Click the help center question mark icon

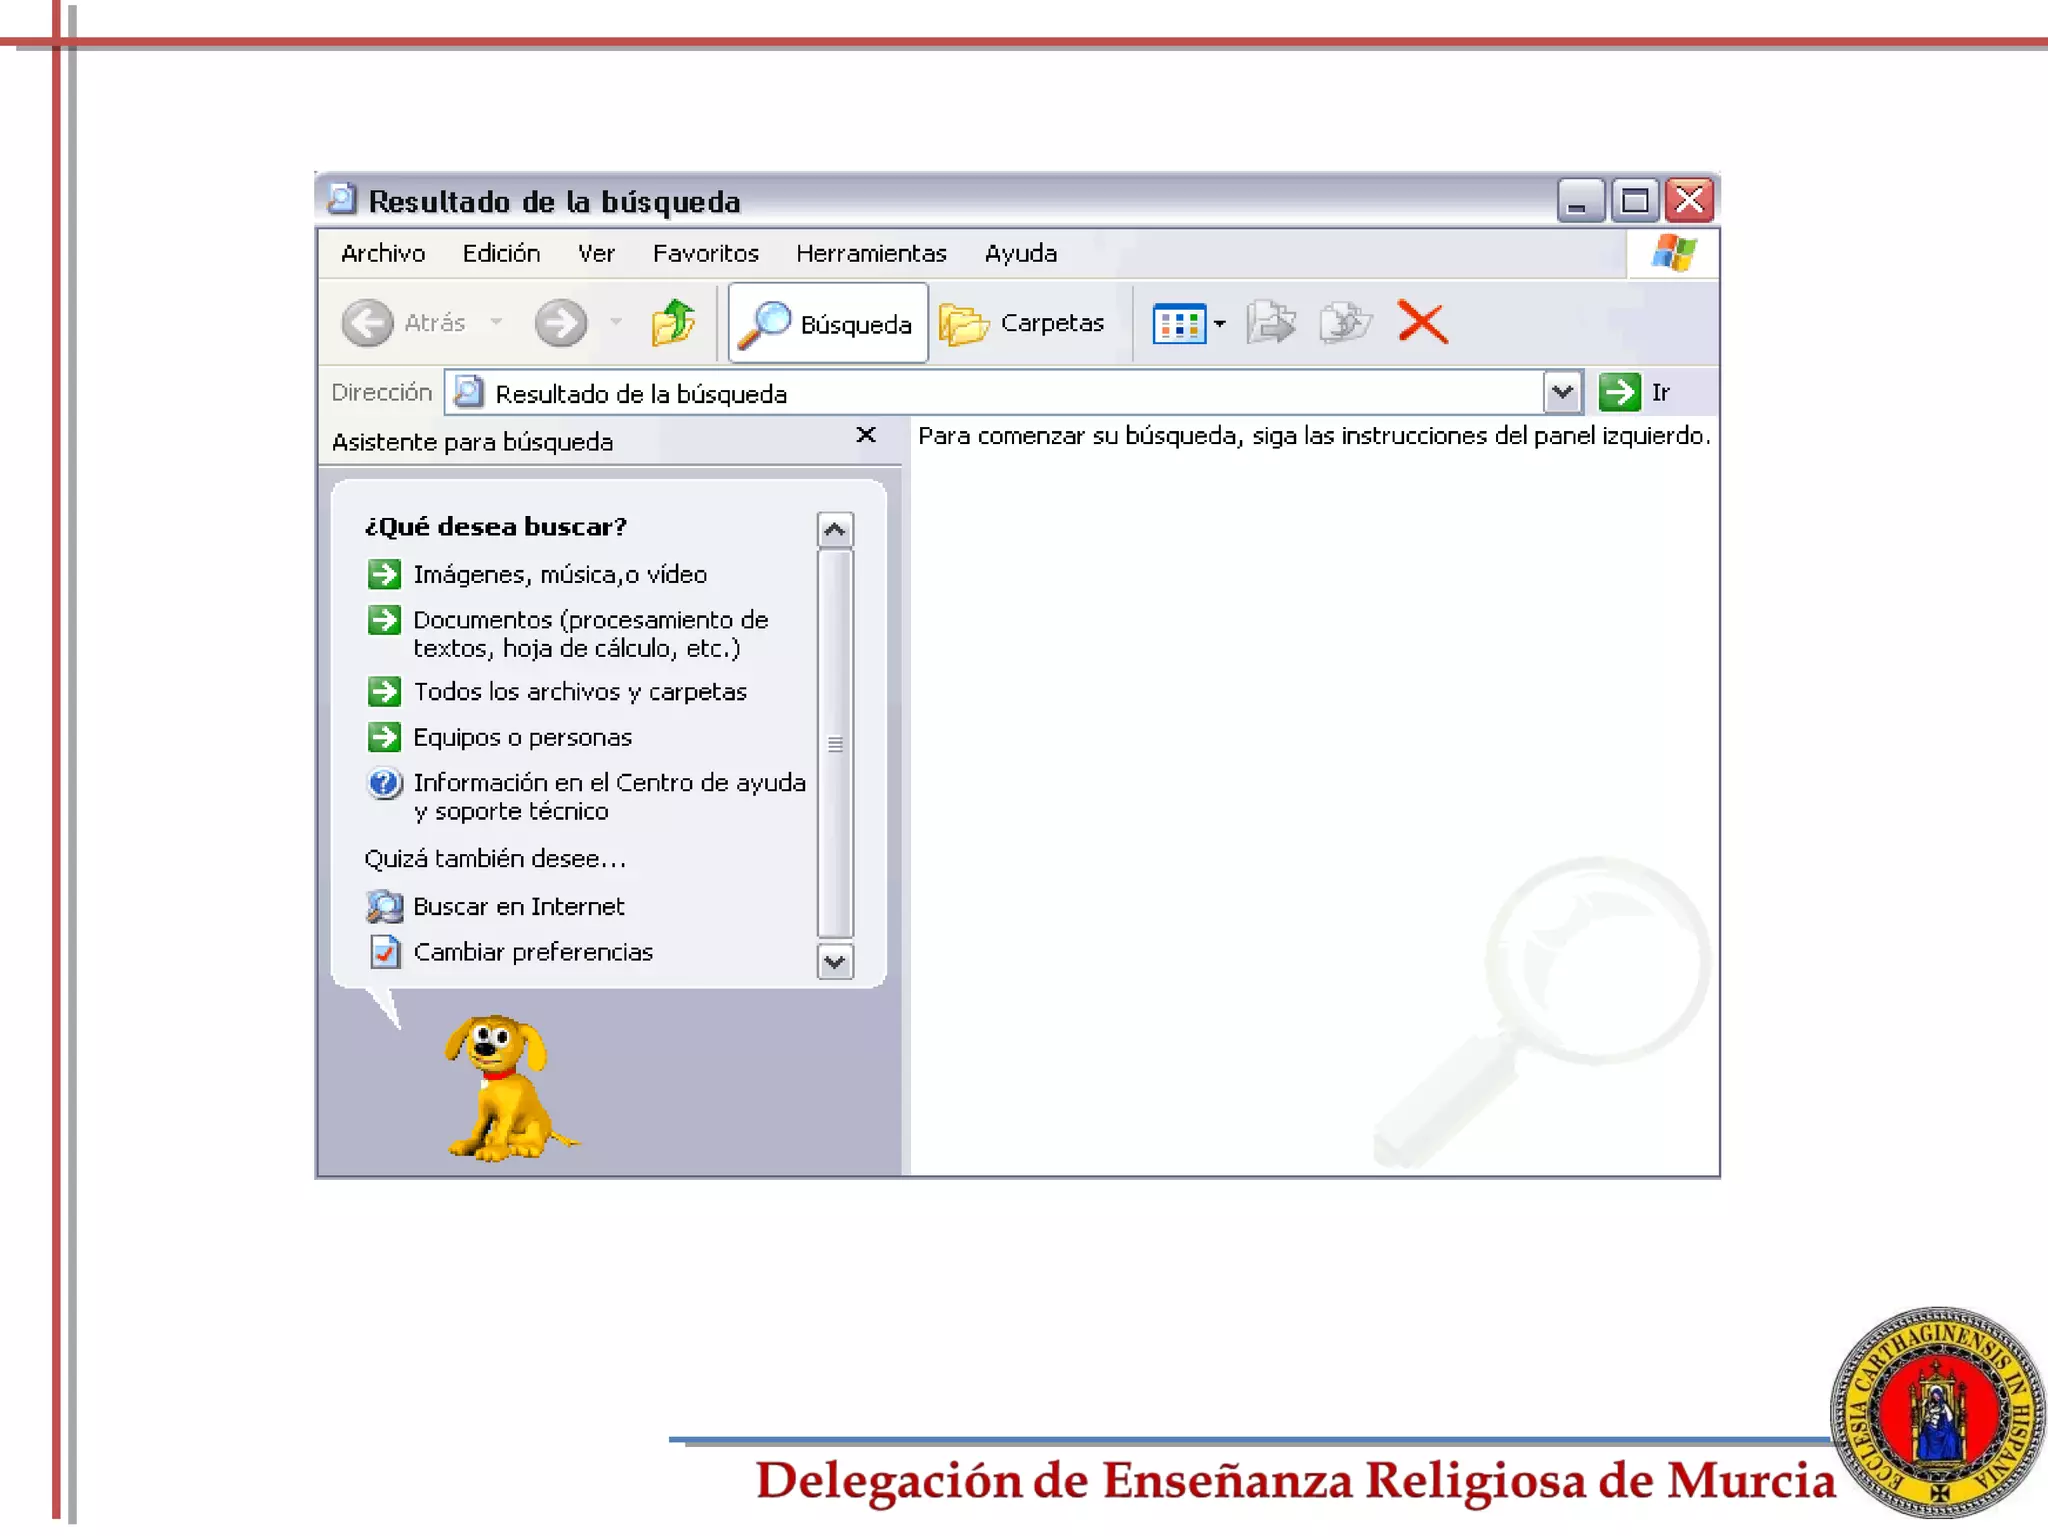click(x=384, y=783)
